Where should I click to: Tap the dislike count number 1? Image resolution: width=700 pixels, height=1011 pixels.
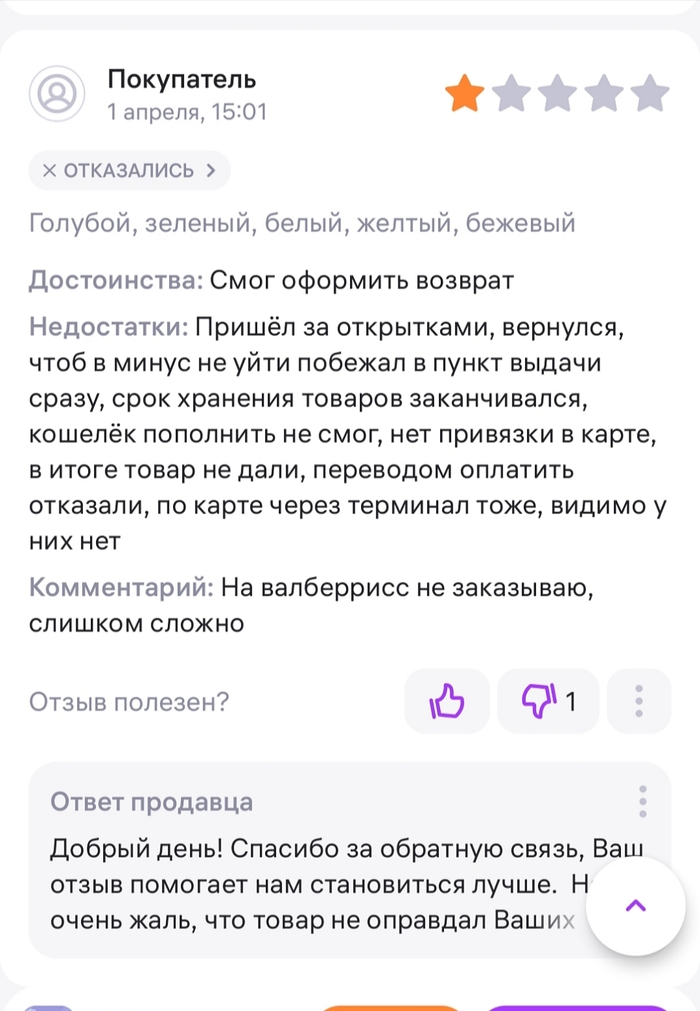click(x=571, y=701)
